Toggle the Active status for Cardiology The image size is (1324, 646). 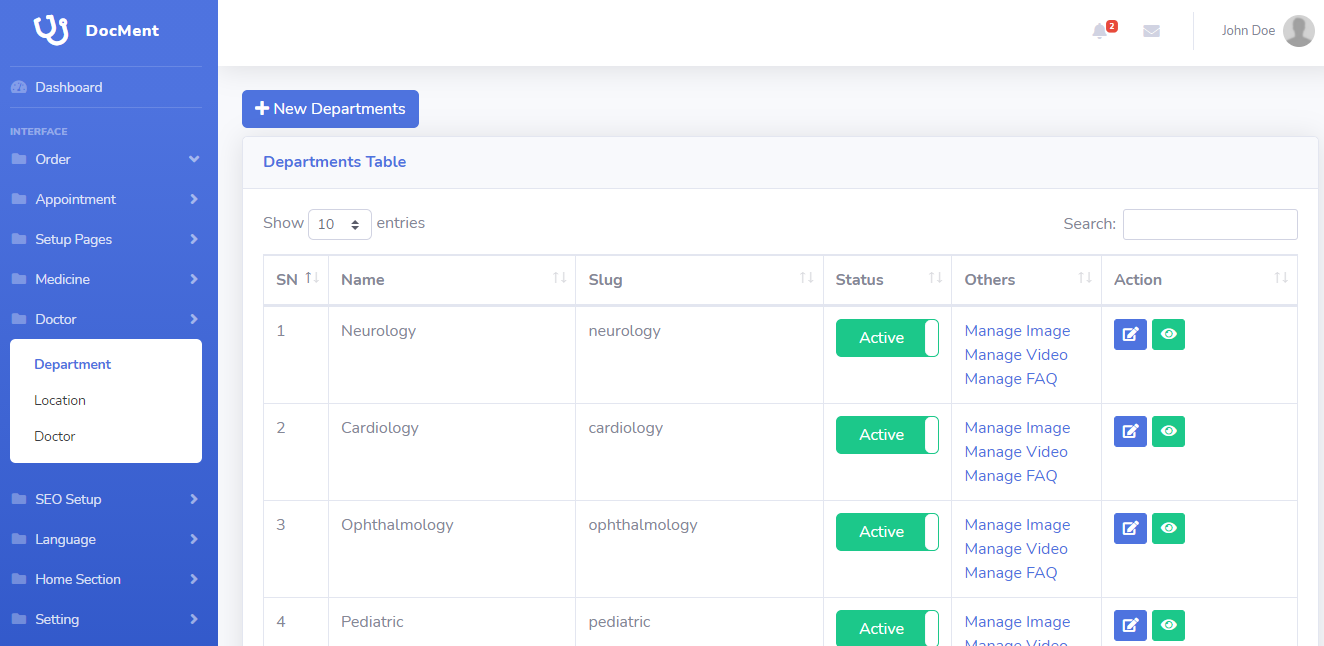(887, 435)
